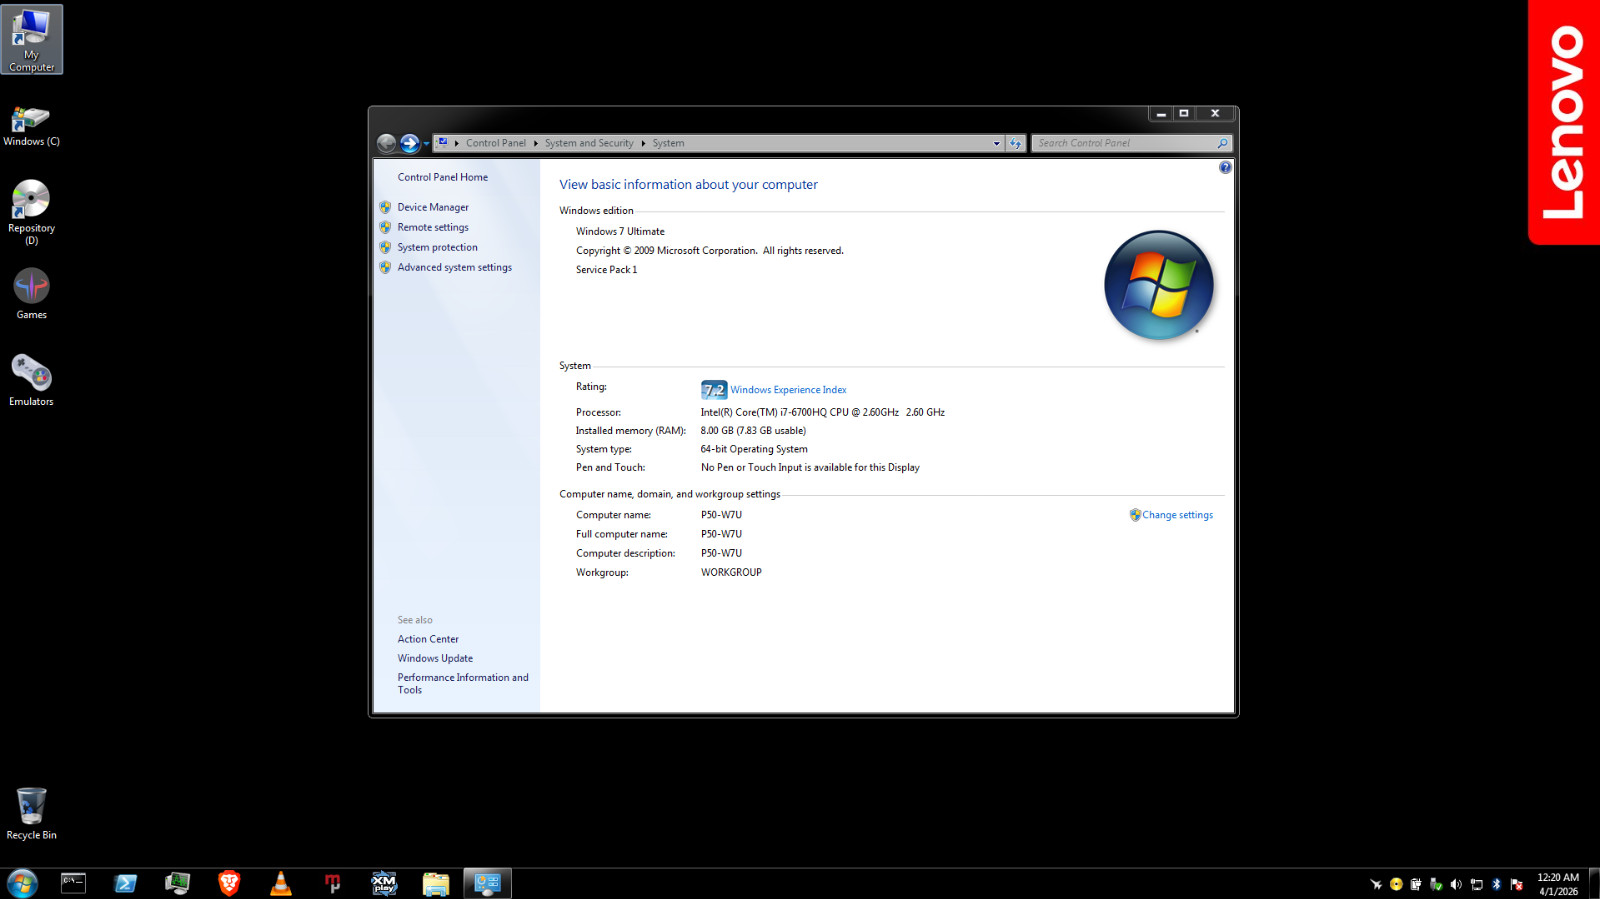Click the power plug tray icon
The width and height of the screenshot is (1600, 899).
coord(1416,884)
